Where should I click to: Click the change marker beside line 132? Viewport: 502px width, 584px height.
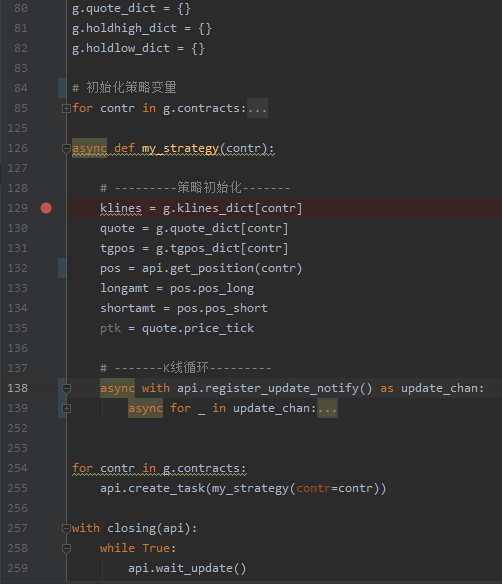click(62, 268)
